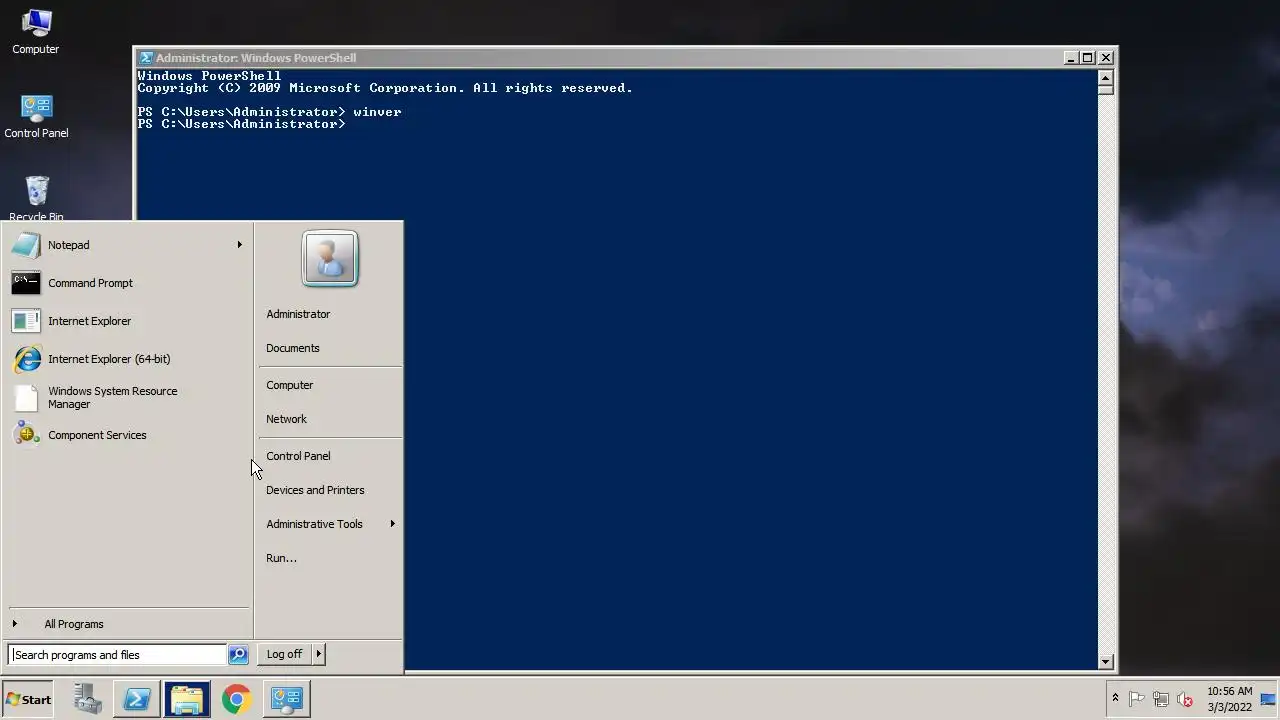Click the user account picture
Screen dimensions: 1280x720
(x=330, y=259)
